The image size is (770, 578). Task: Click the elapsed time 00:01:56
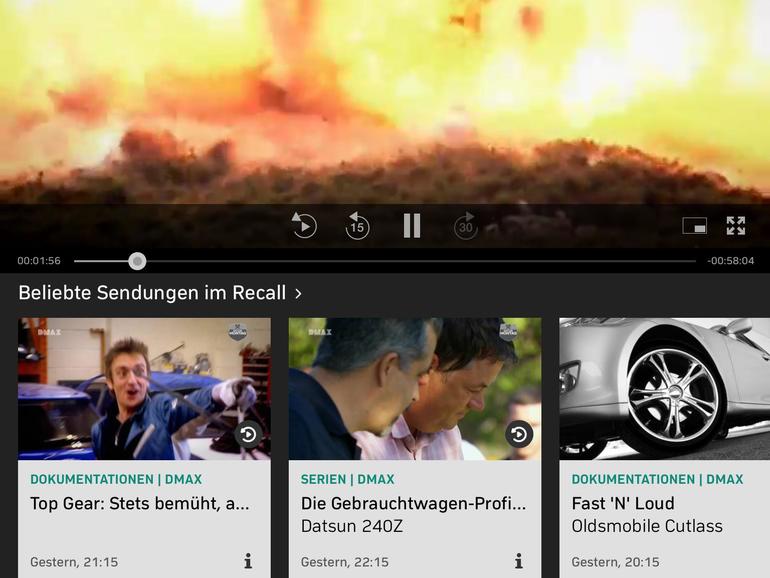[39, 261]
